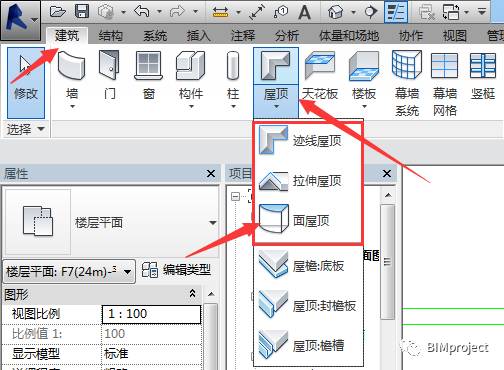504x370 pixels.
Task: Switch to the 体量和场地 ribbon tab
Action: click(349, 35)
